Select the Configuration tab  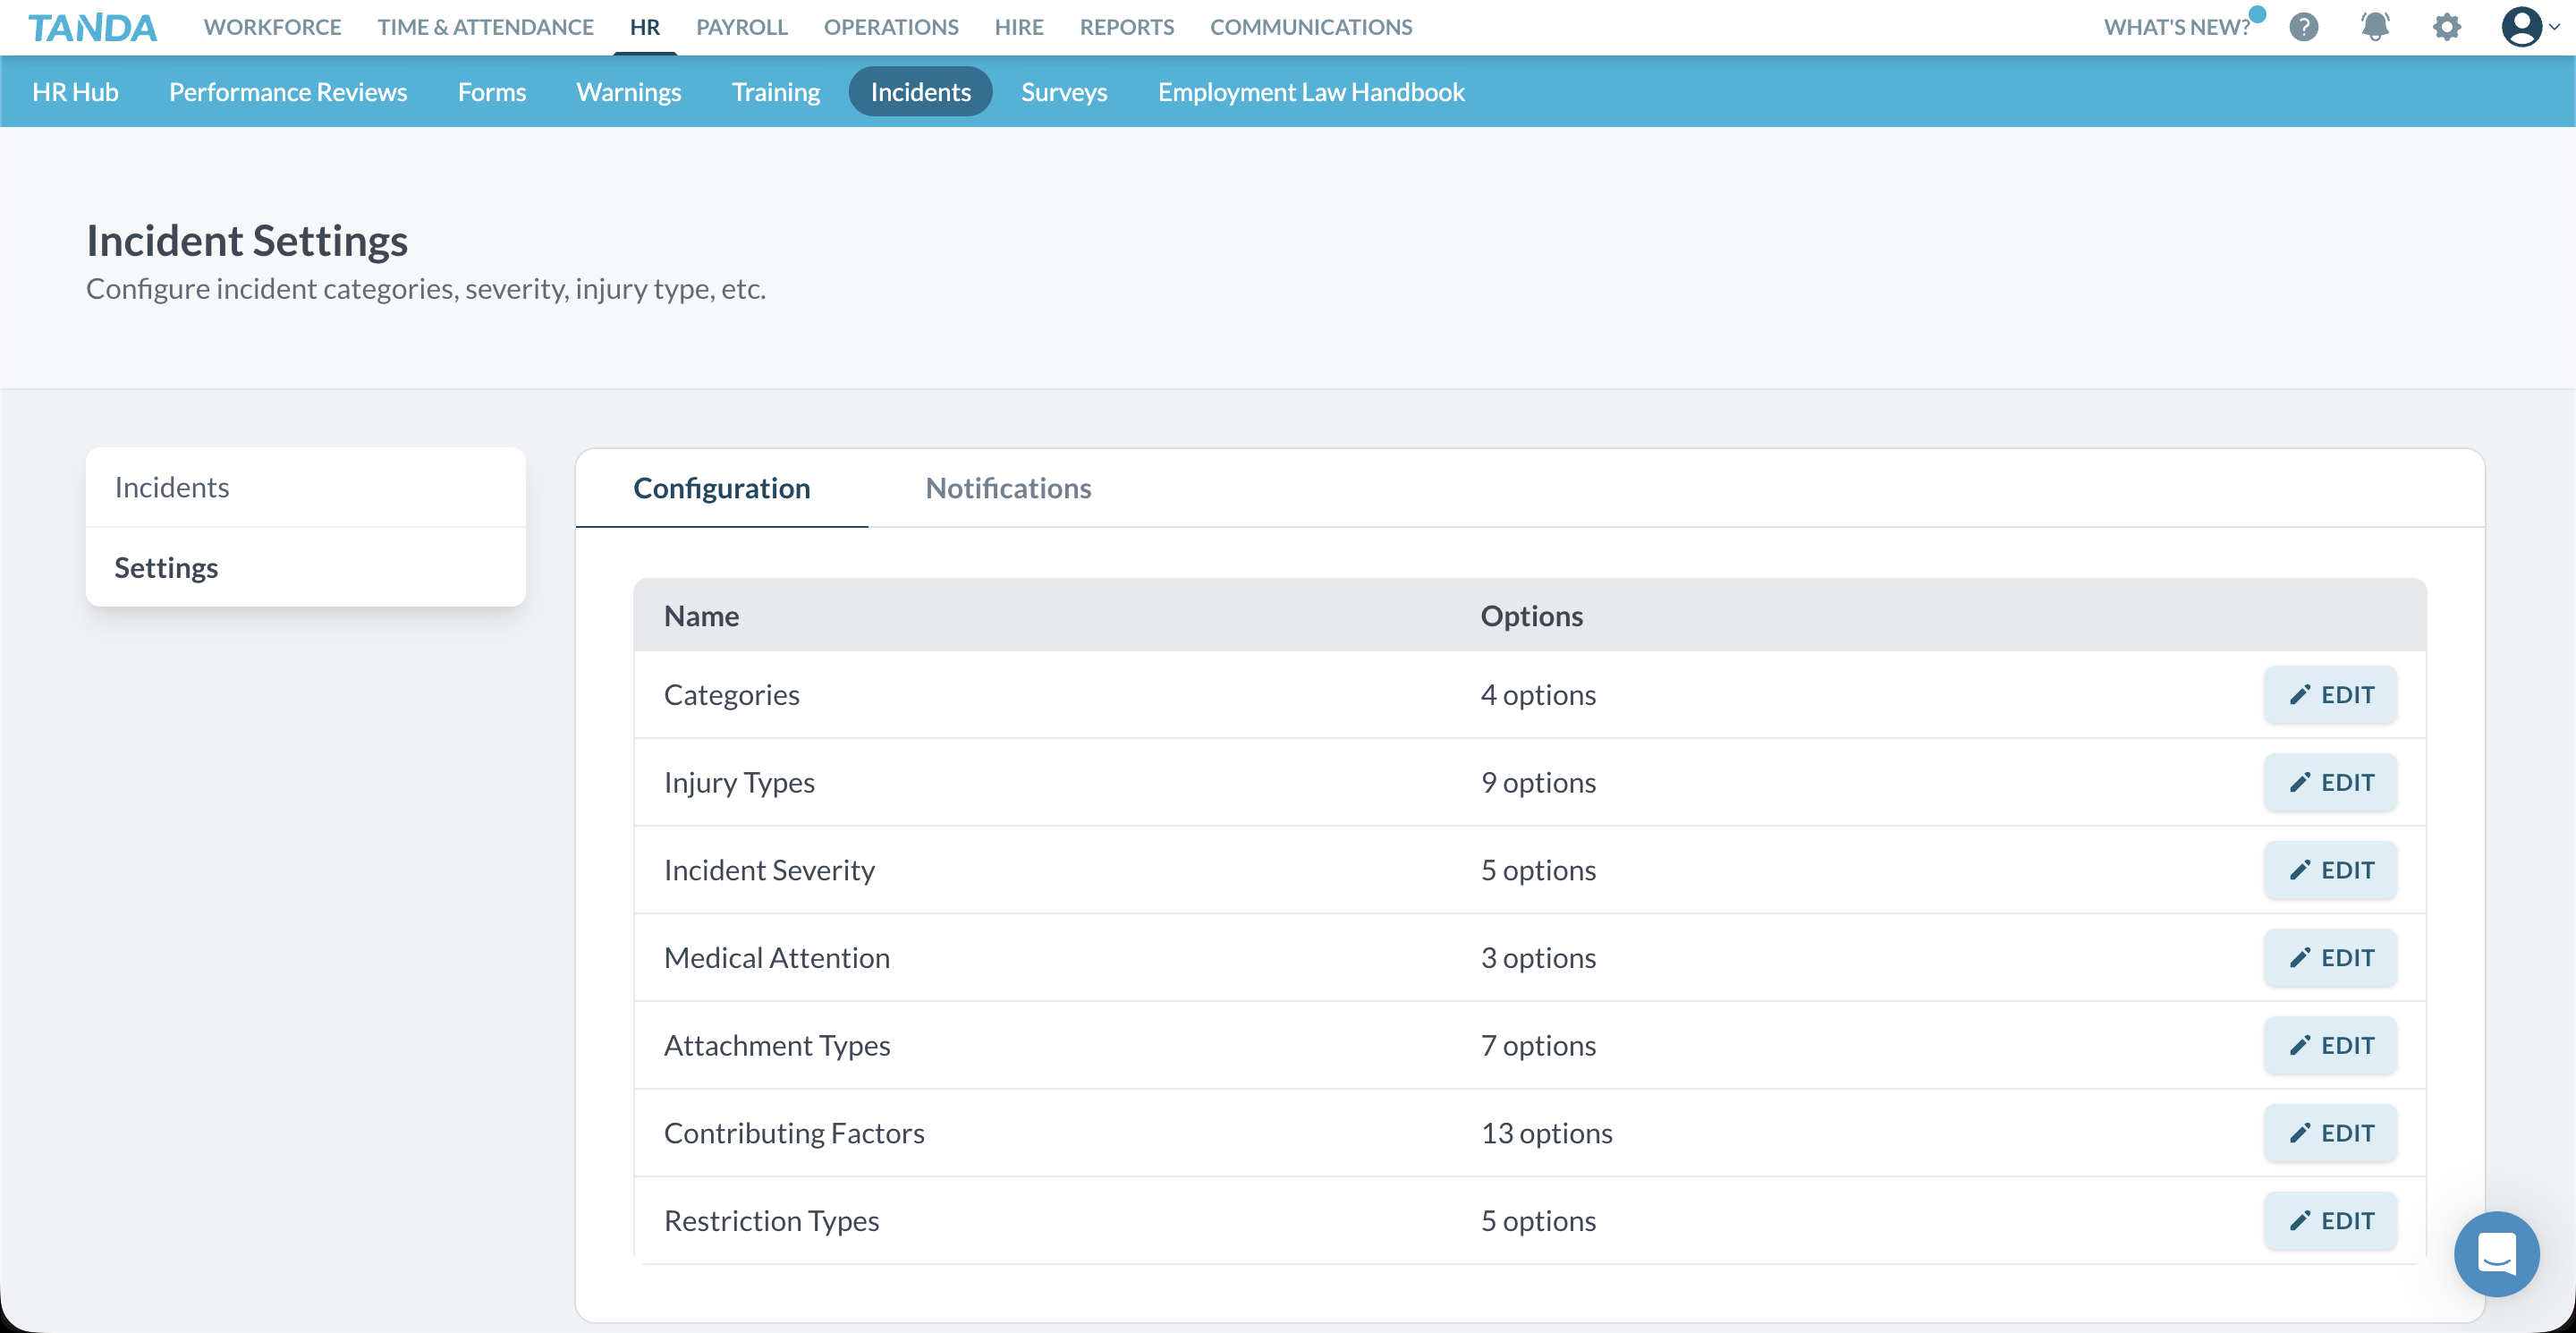[x=722, y=488]
